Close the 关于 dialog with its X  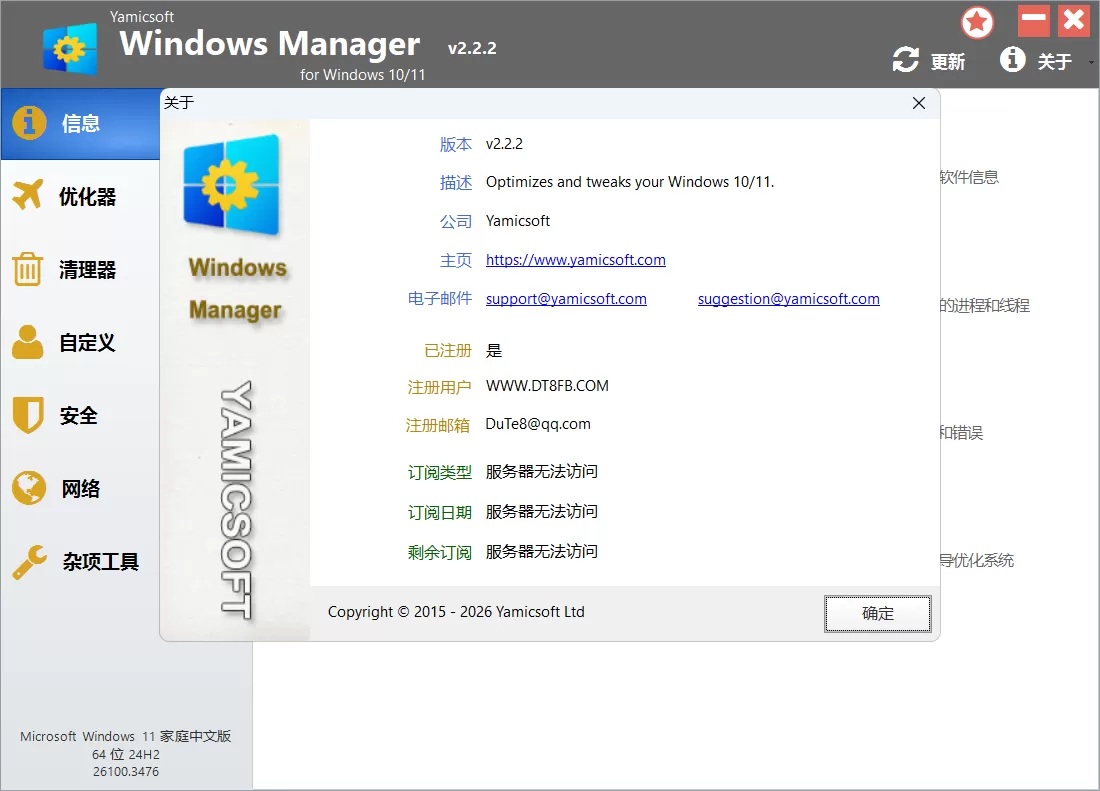(x=918, y=102)
